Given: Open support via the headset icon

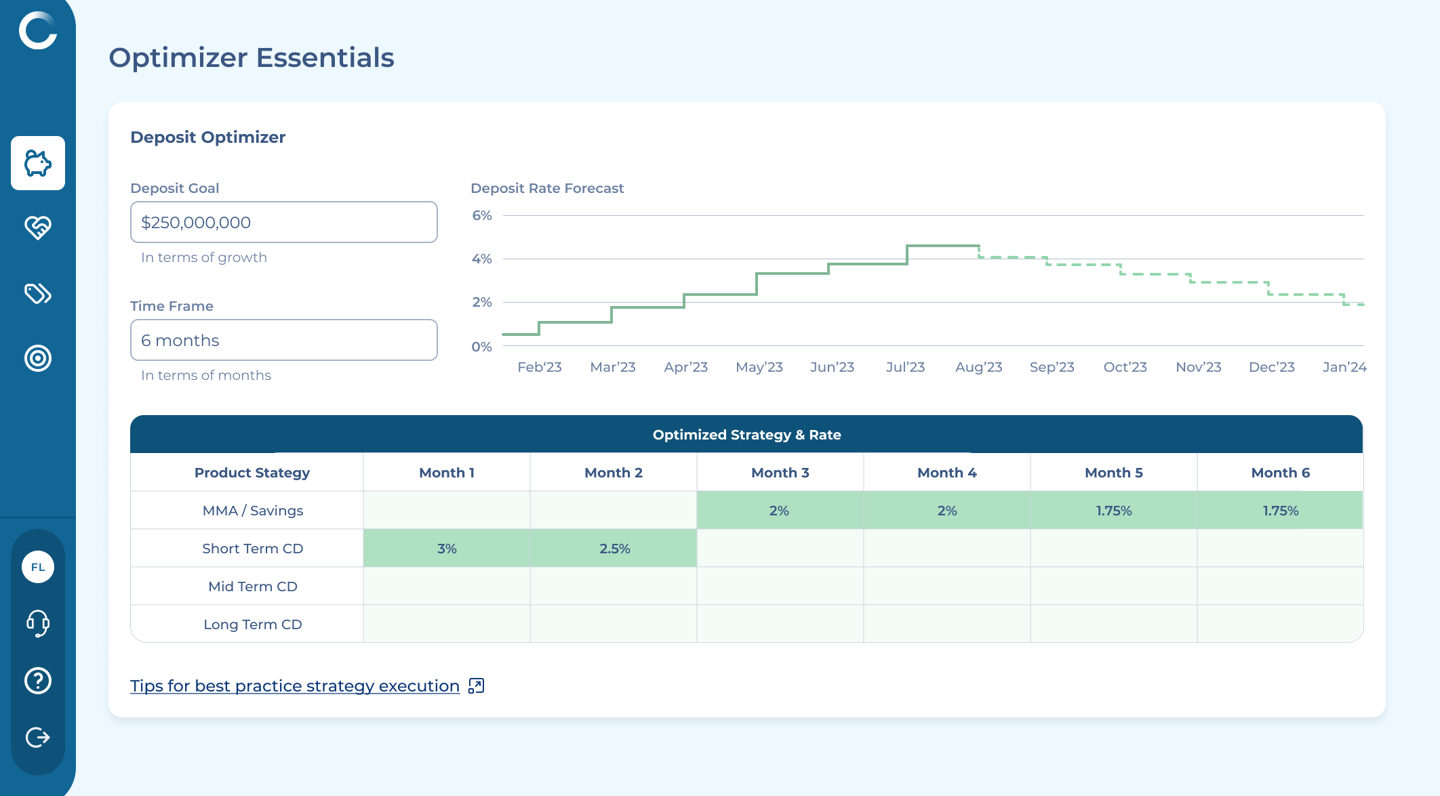Looking at the screenshot, I should [38, 624].
